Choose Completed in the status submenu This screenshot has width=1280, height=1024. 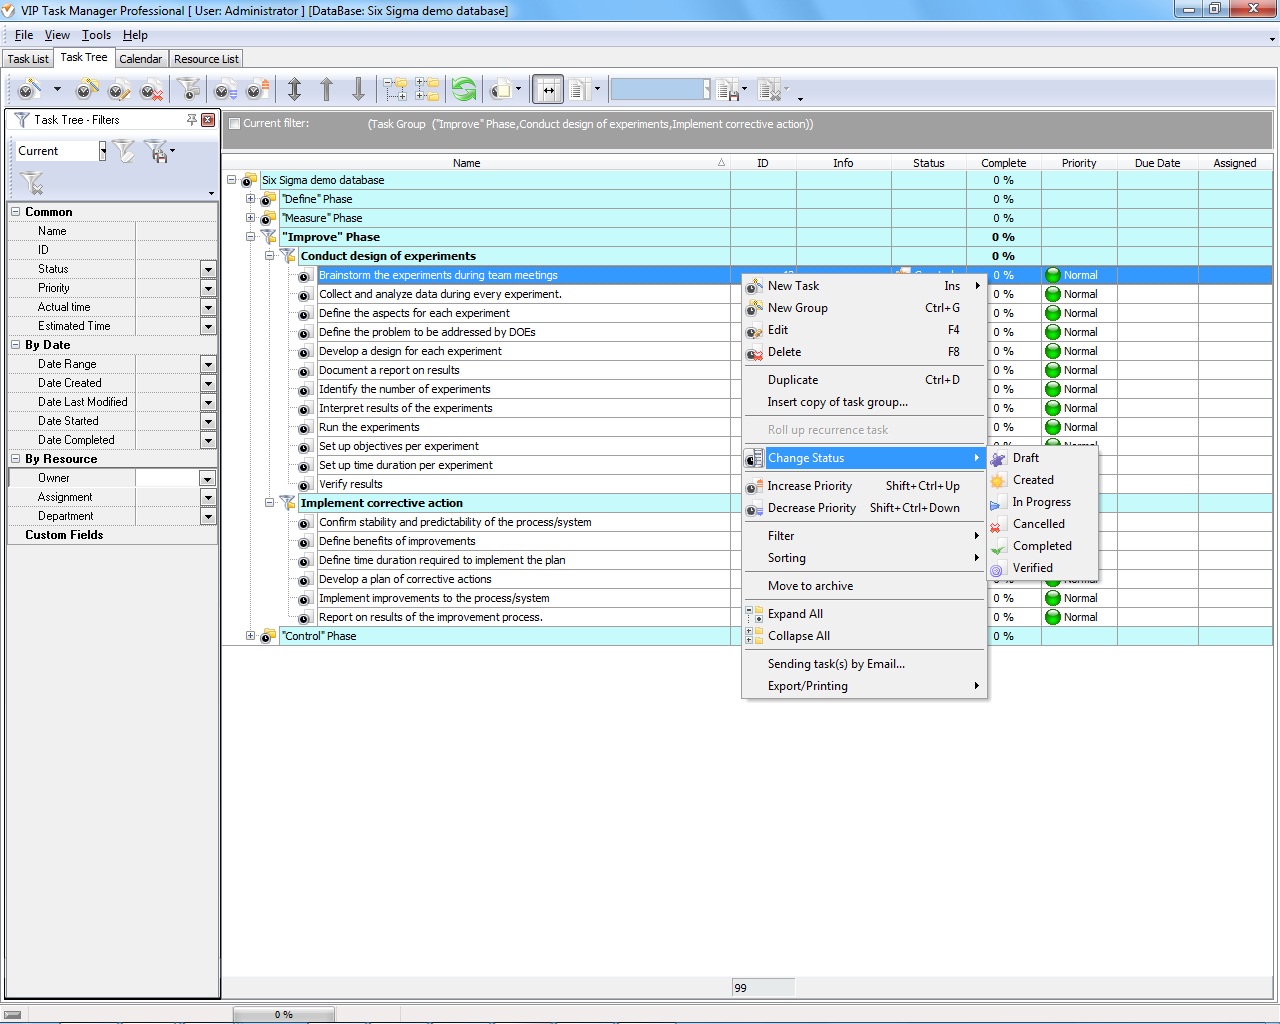(1041, 546)
